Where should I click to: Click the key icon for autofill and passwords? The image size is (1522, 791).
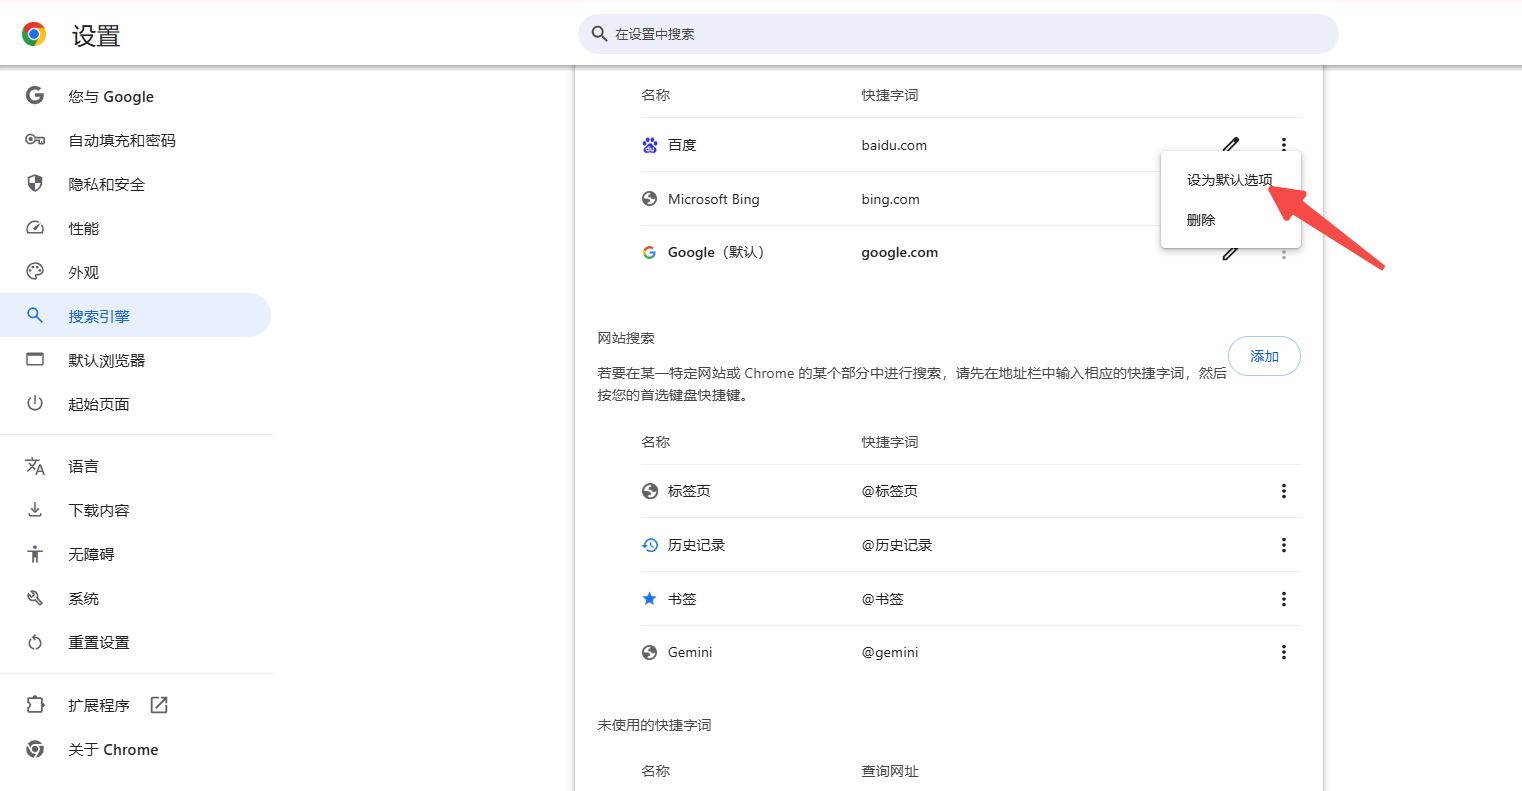click(x=35, y=140)
